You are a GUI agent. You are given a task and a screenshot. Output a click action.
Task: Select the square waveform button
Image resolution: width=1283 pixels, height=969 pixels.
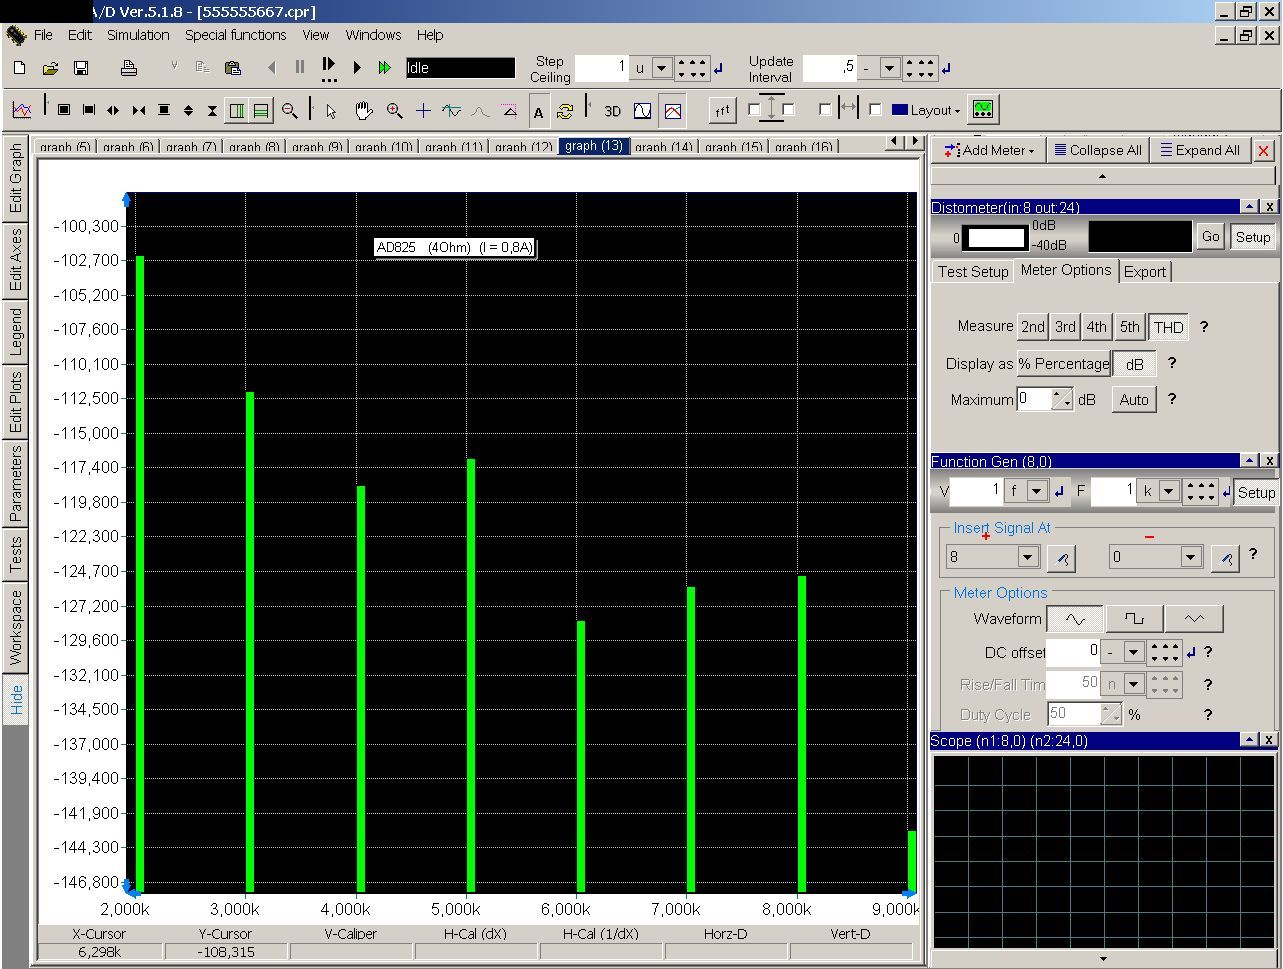[1134, 619]
